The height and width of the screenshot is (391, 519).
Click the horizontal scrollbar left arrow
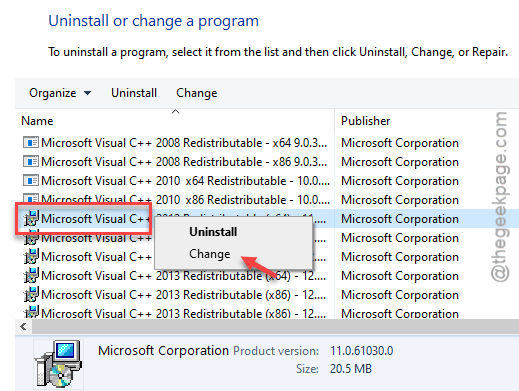(x=23, y=326)
